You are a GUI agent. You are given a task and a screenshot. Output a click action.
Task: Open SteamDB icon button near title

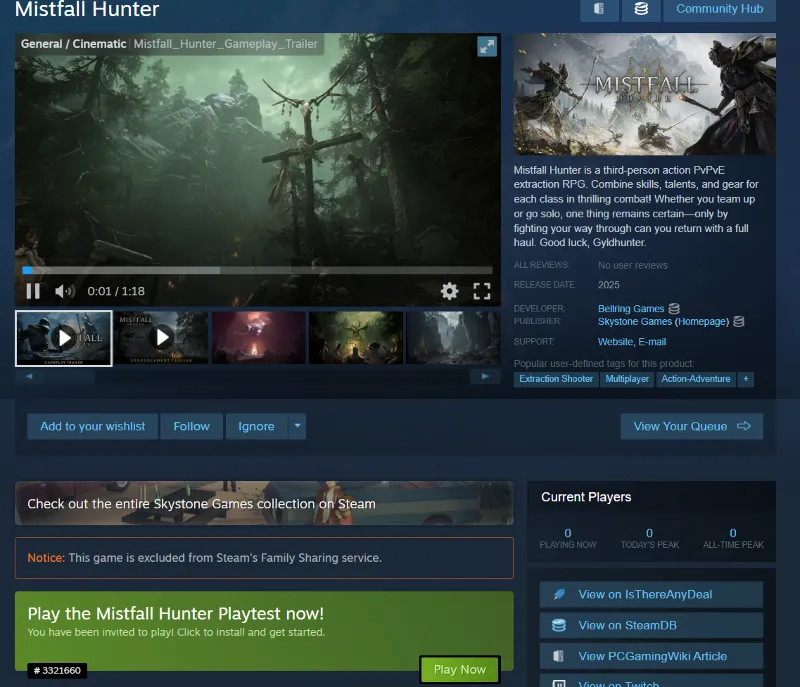pyautogui.click(x=641, y=9)
